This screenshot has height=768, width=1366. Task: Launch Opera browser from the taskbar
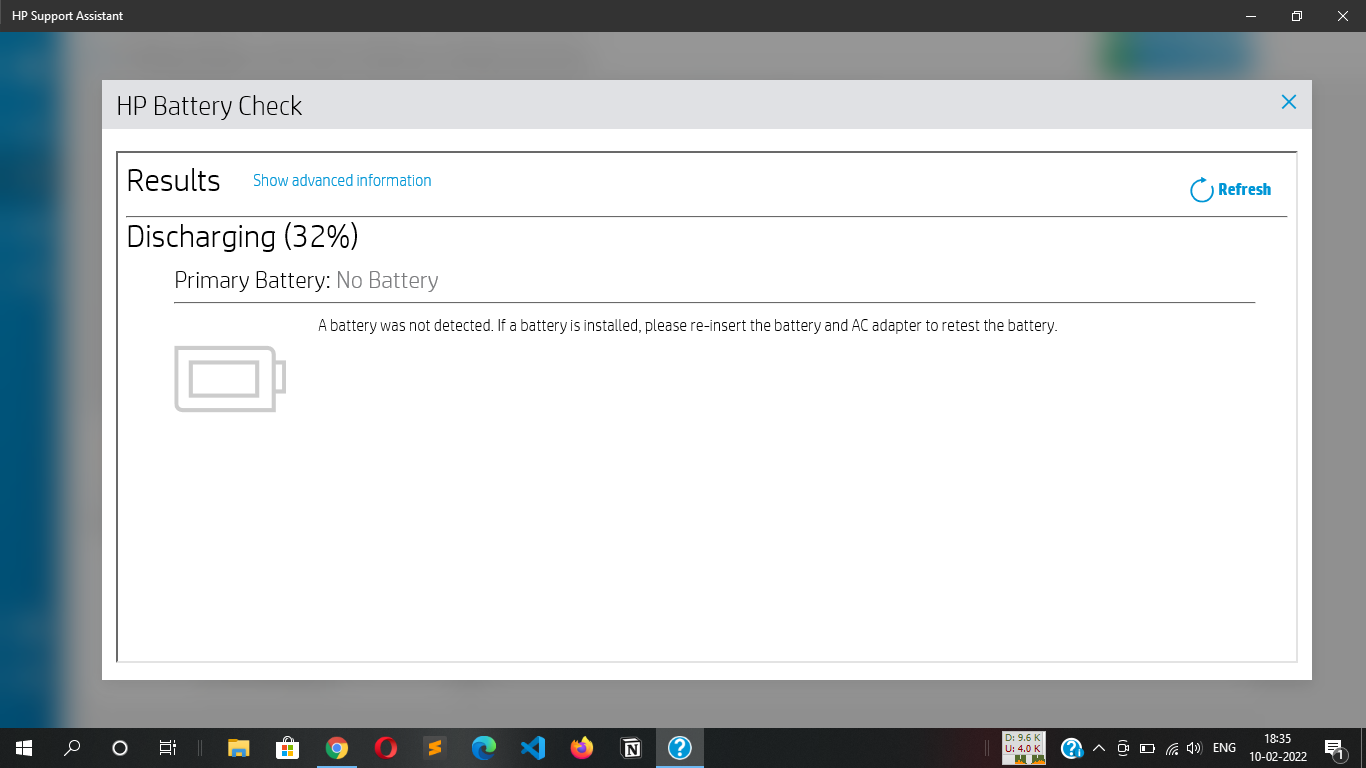pyautogui.click(x=385, y=747)
